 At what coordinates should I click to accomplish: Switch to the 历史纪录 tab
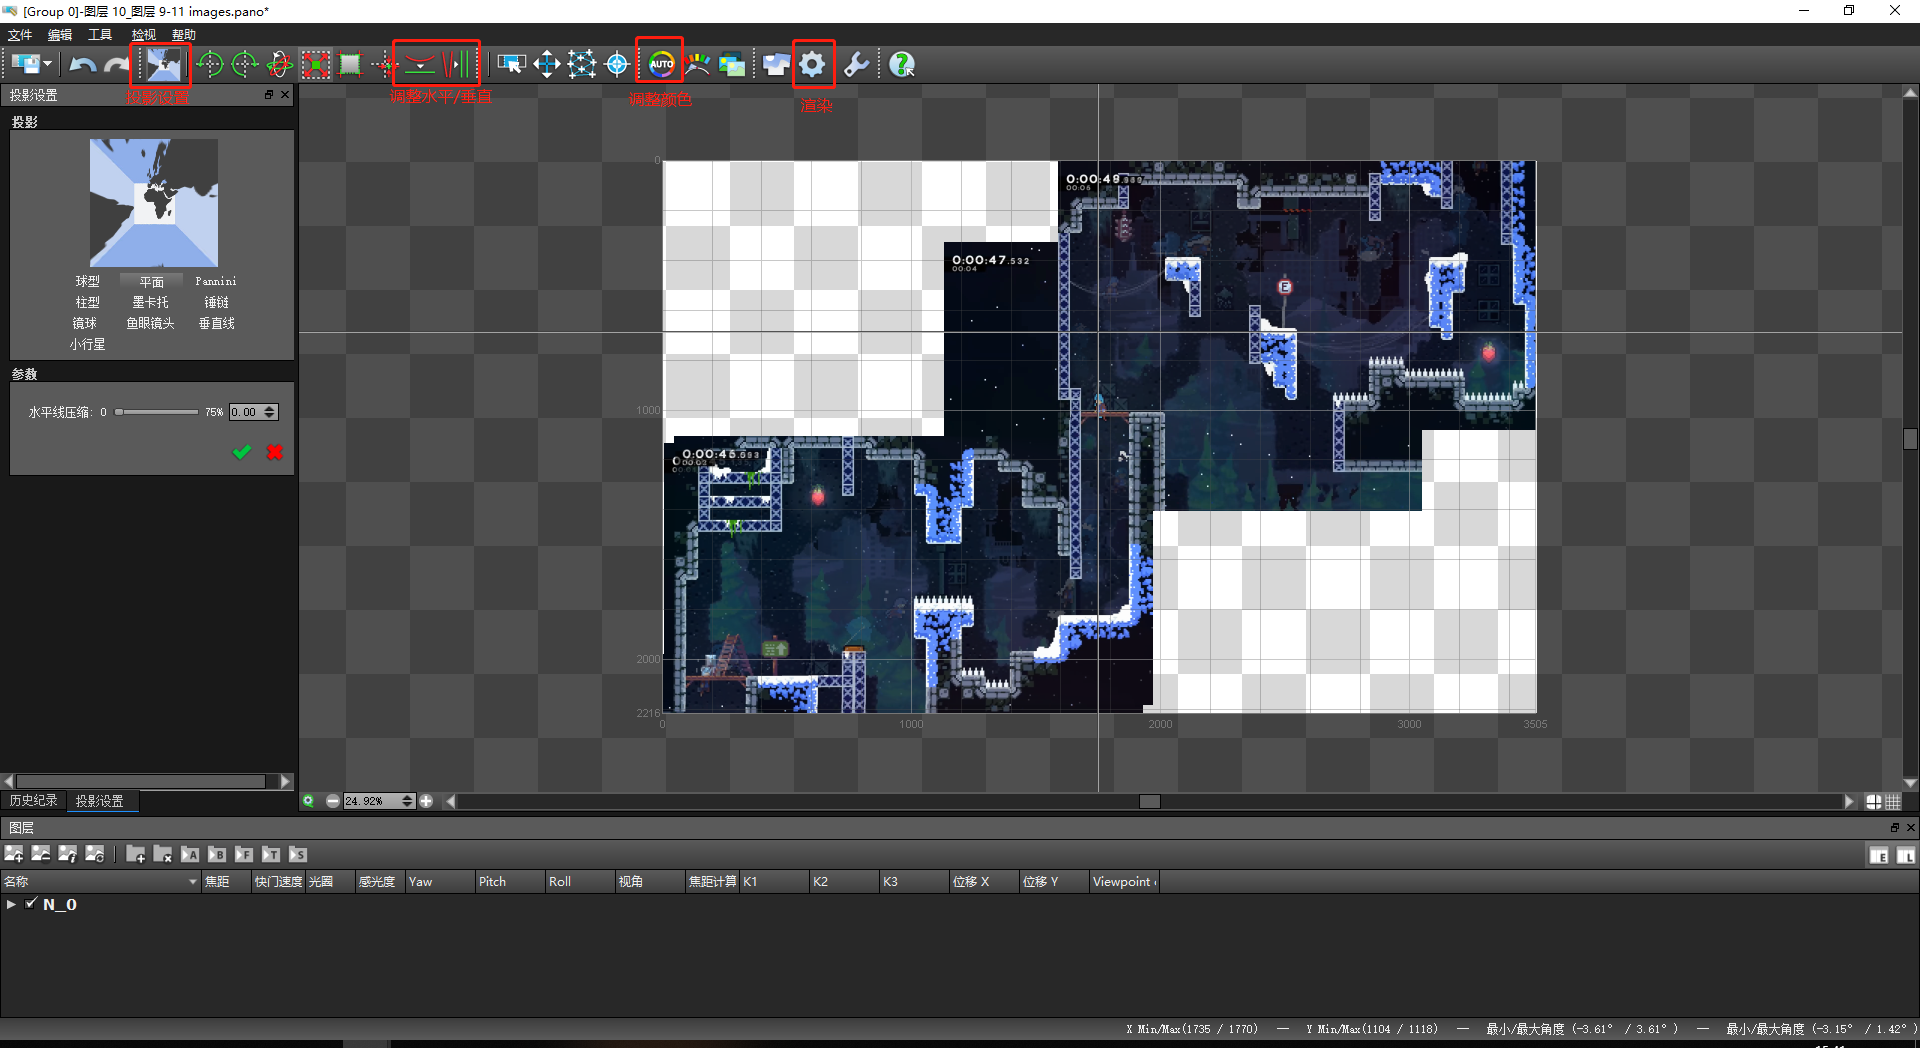[33, 801]
